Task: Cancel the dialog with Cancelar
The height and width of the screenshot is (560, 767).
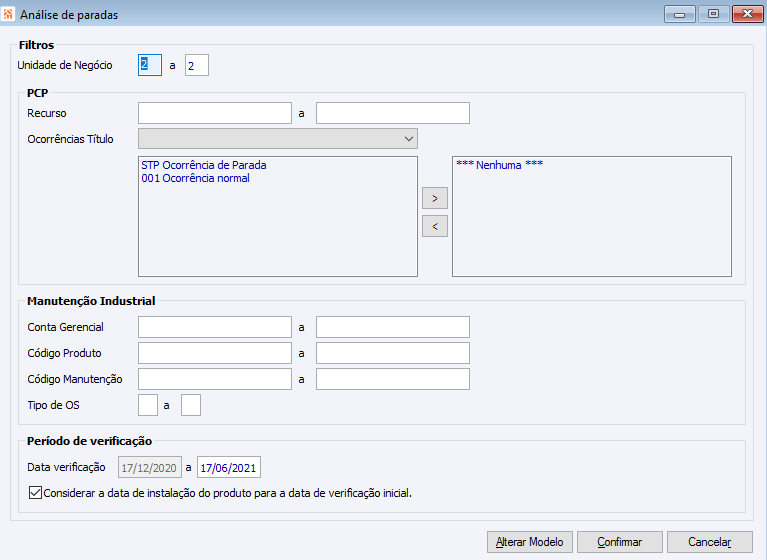Action: [x=710, y=542]
